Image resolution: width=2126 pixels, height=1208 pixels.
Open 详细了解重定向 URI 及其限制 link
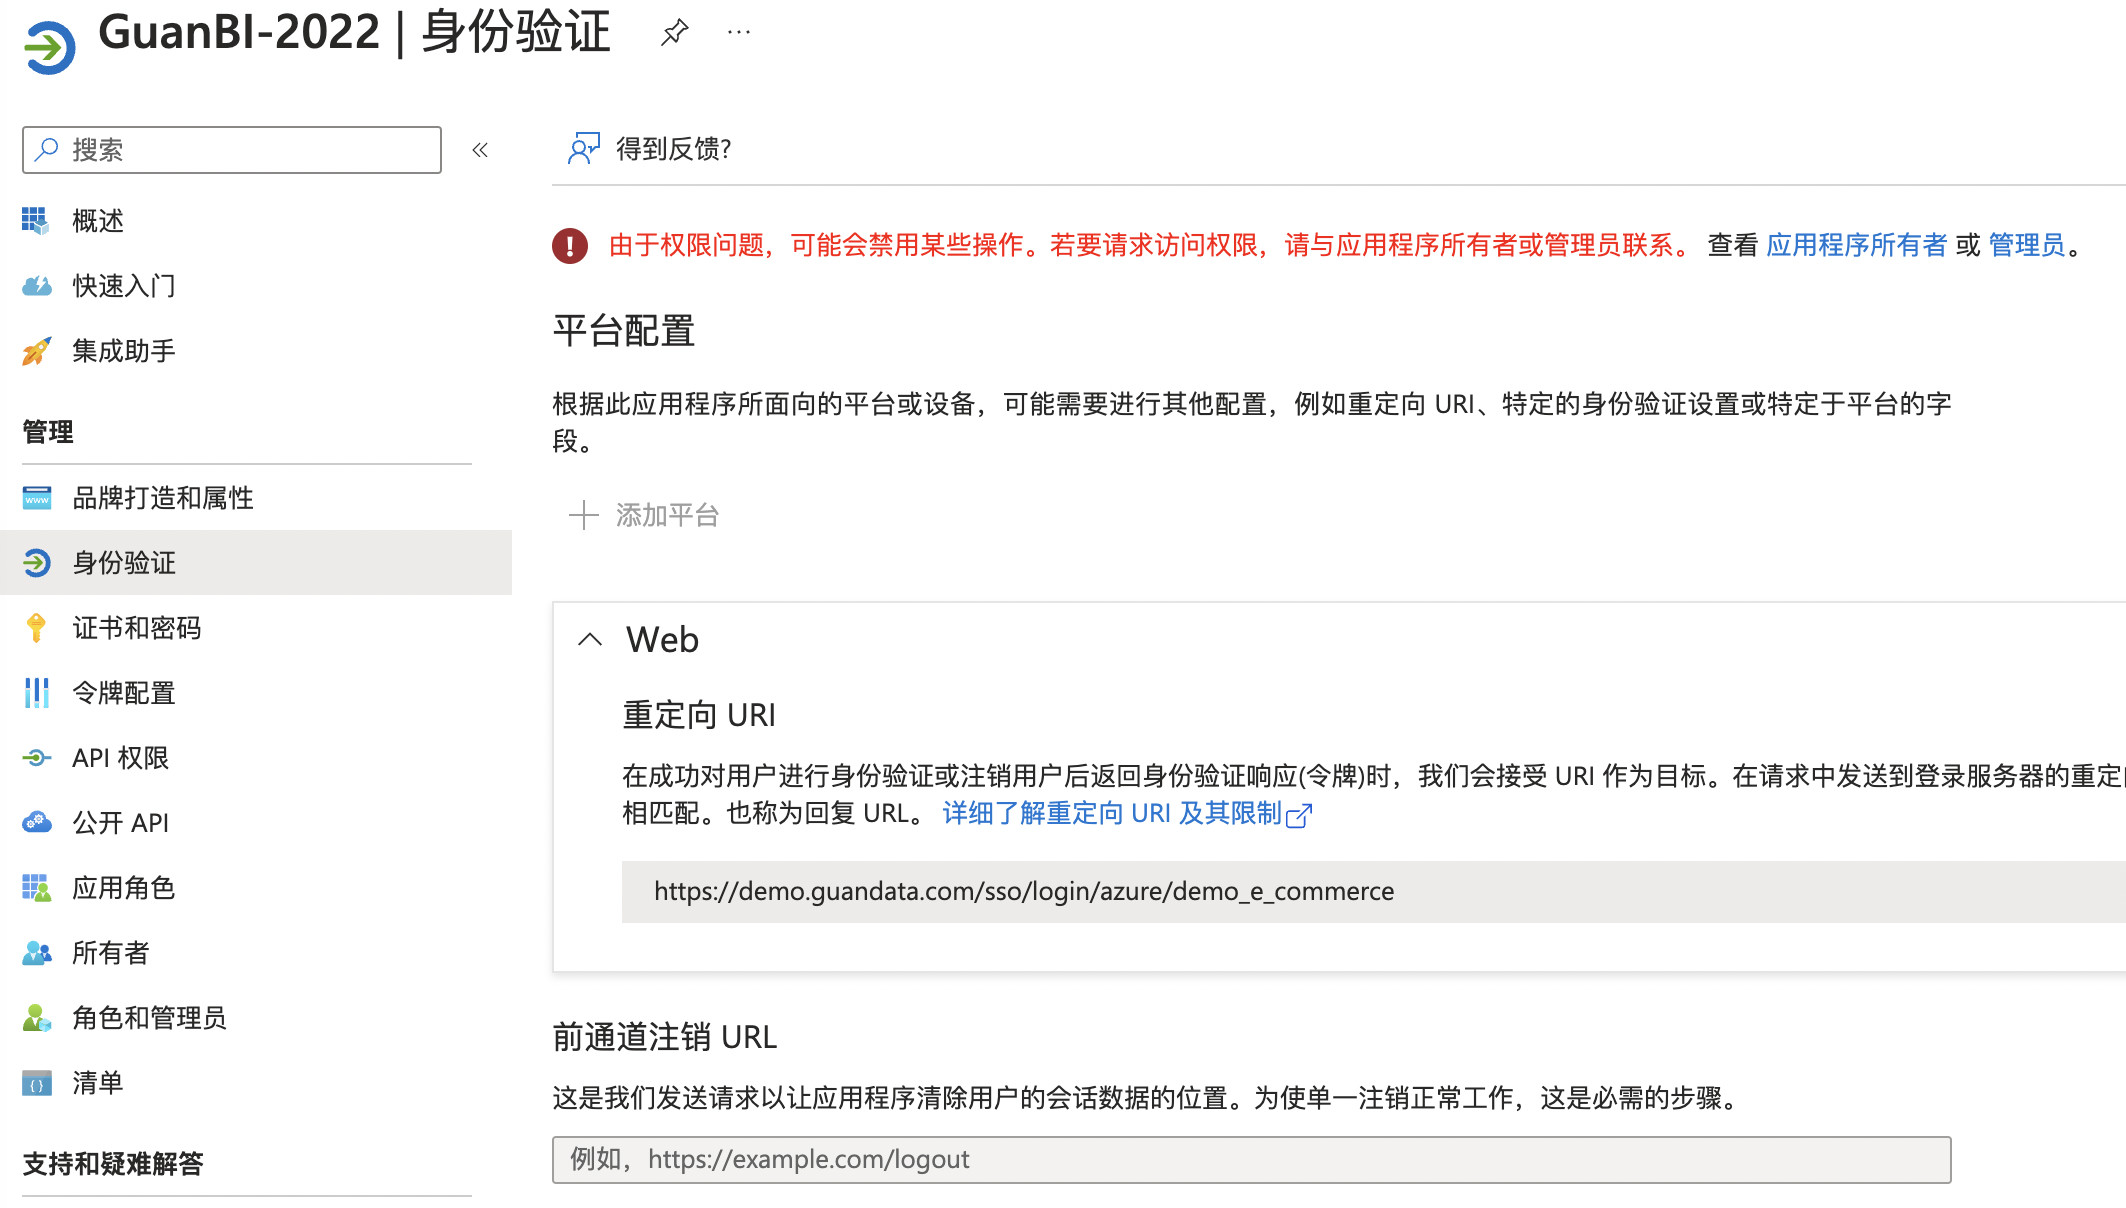(1125, 814)
